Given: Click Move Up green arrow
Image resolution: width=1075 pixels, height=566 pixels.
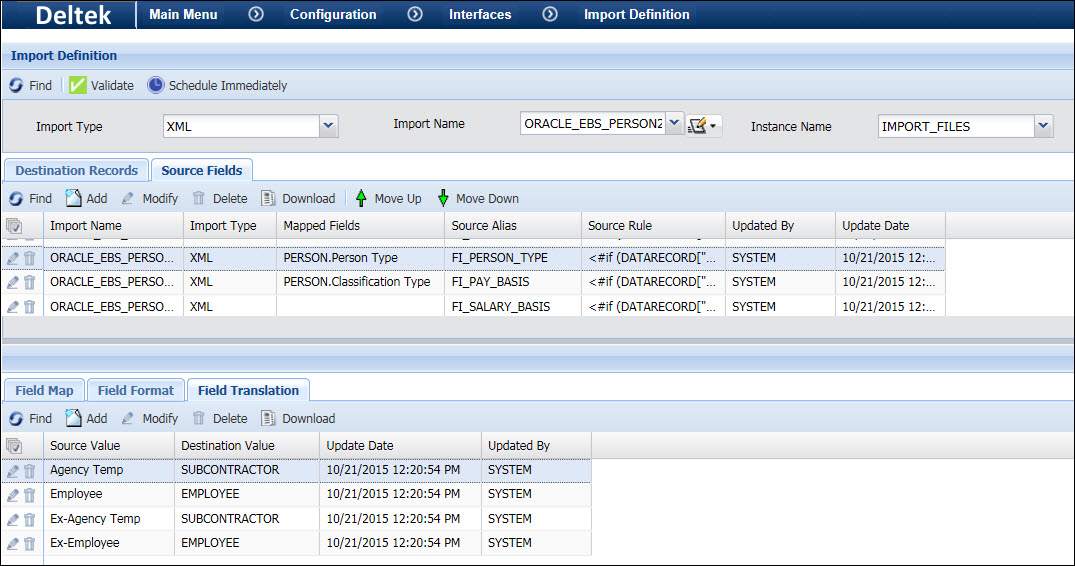Looking at the screenshot, I should click(361, 198).
